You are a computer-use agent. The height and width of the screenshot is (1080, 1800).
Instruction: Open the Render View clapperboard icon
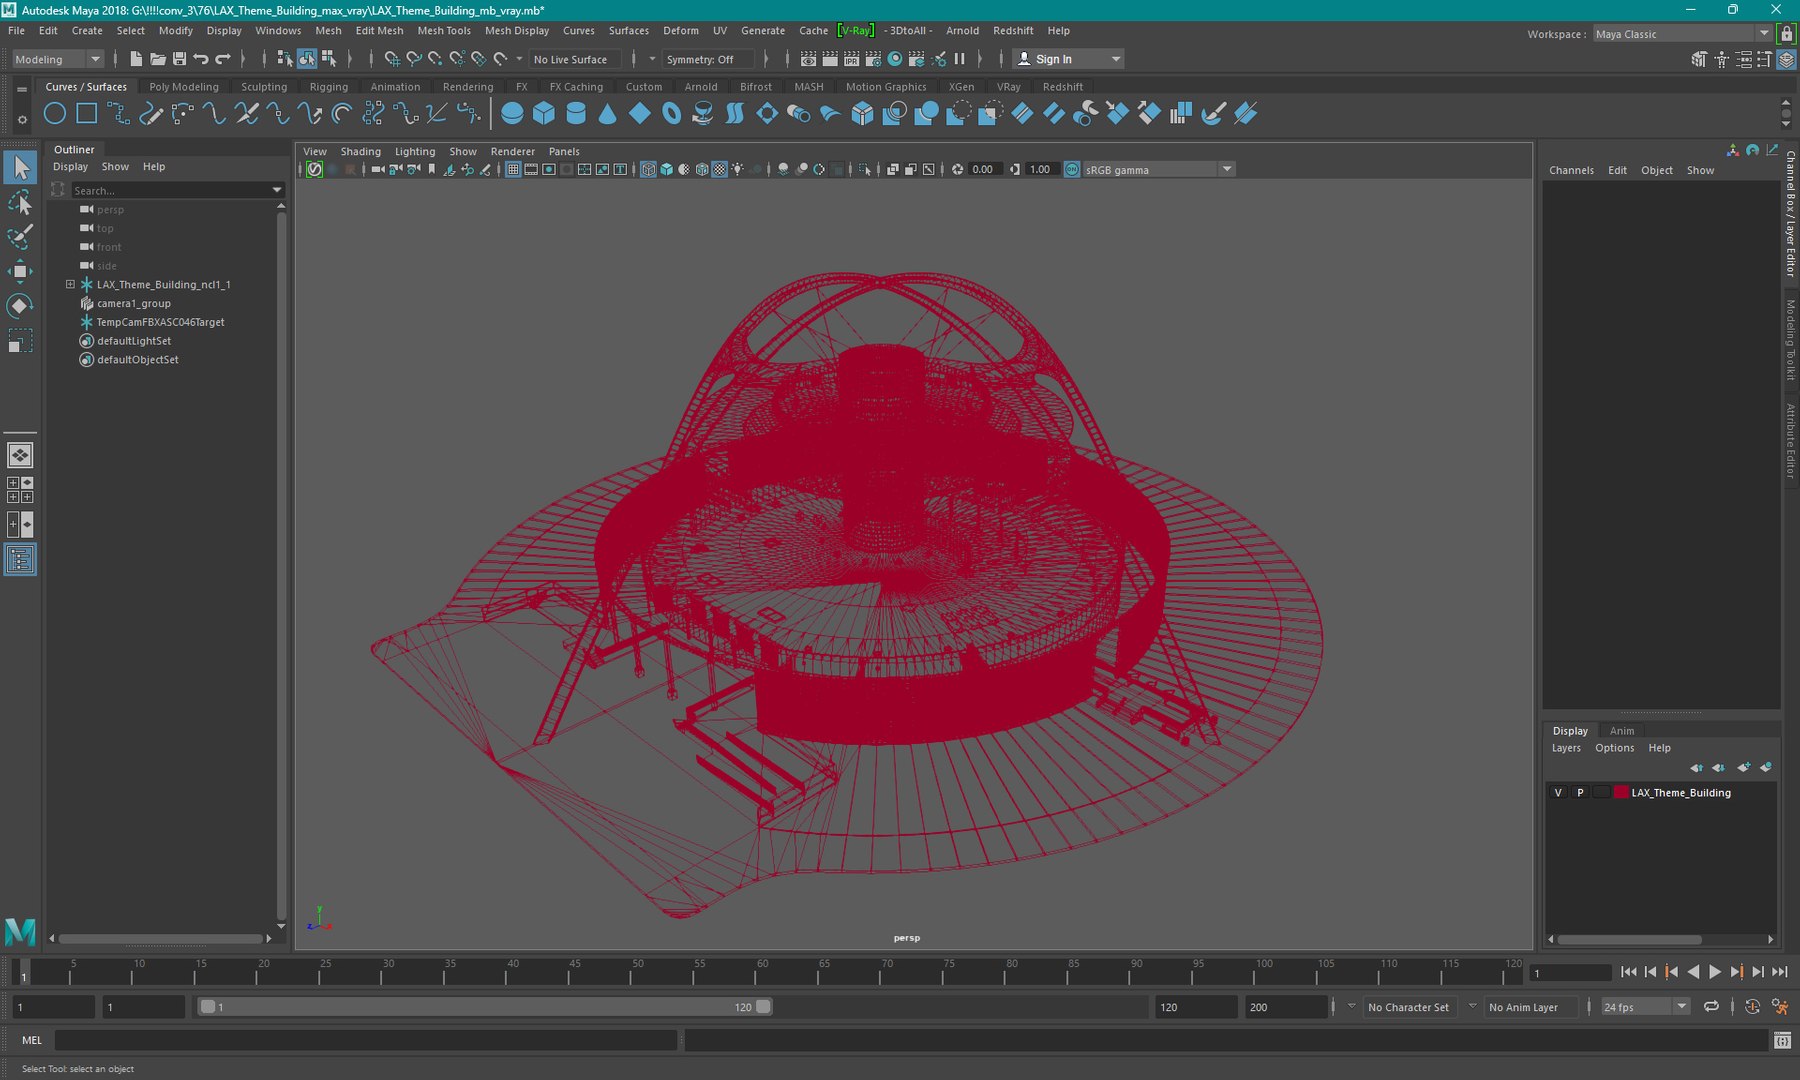(808, 59)
